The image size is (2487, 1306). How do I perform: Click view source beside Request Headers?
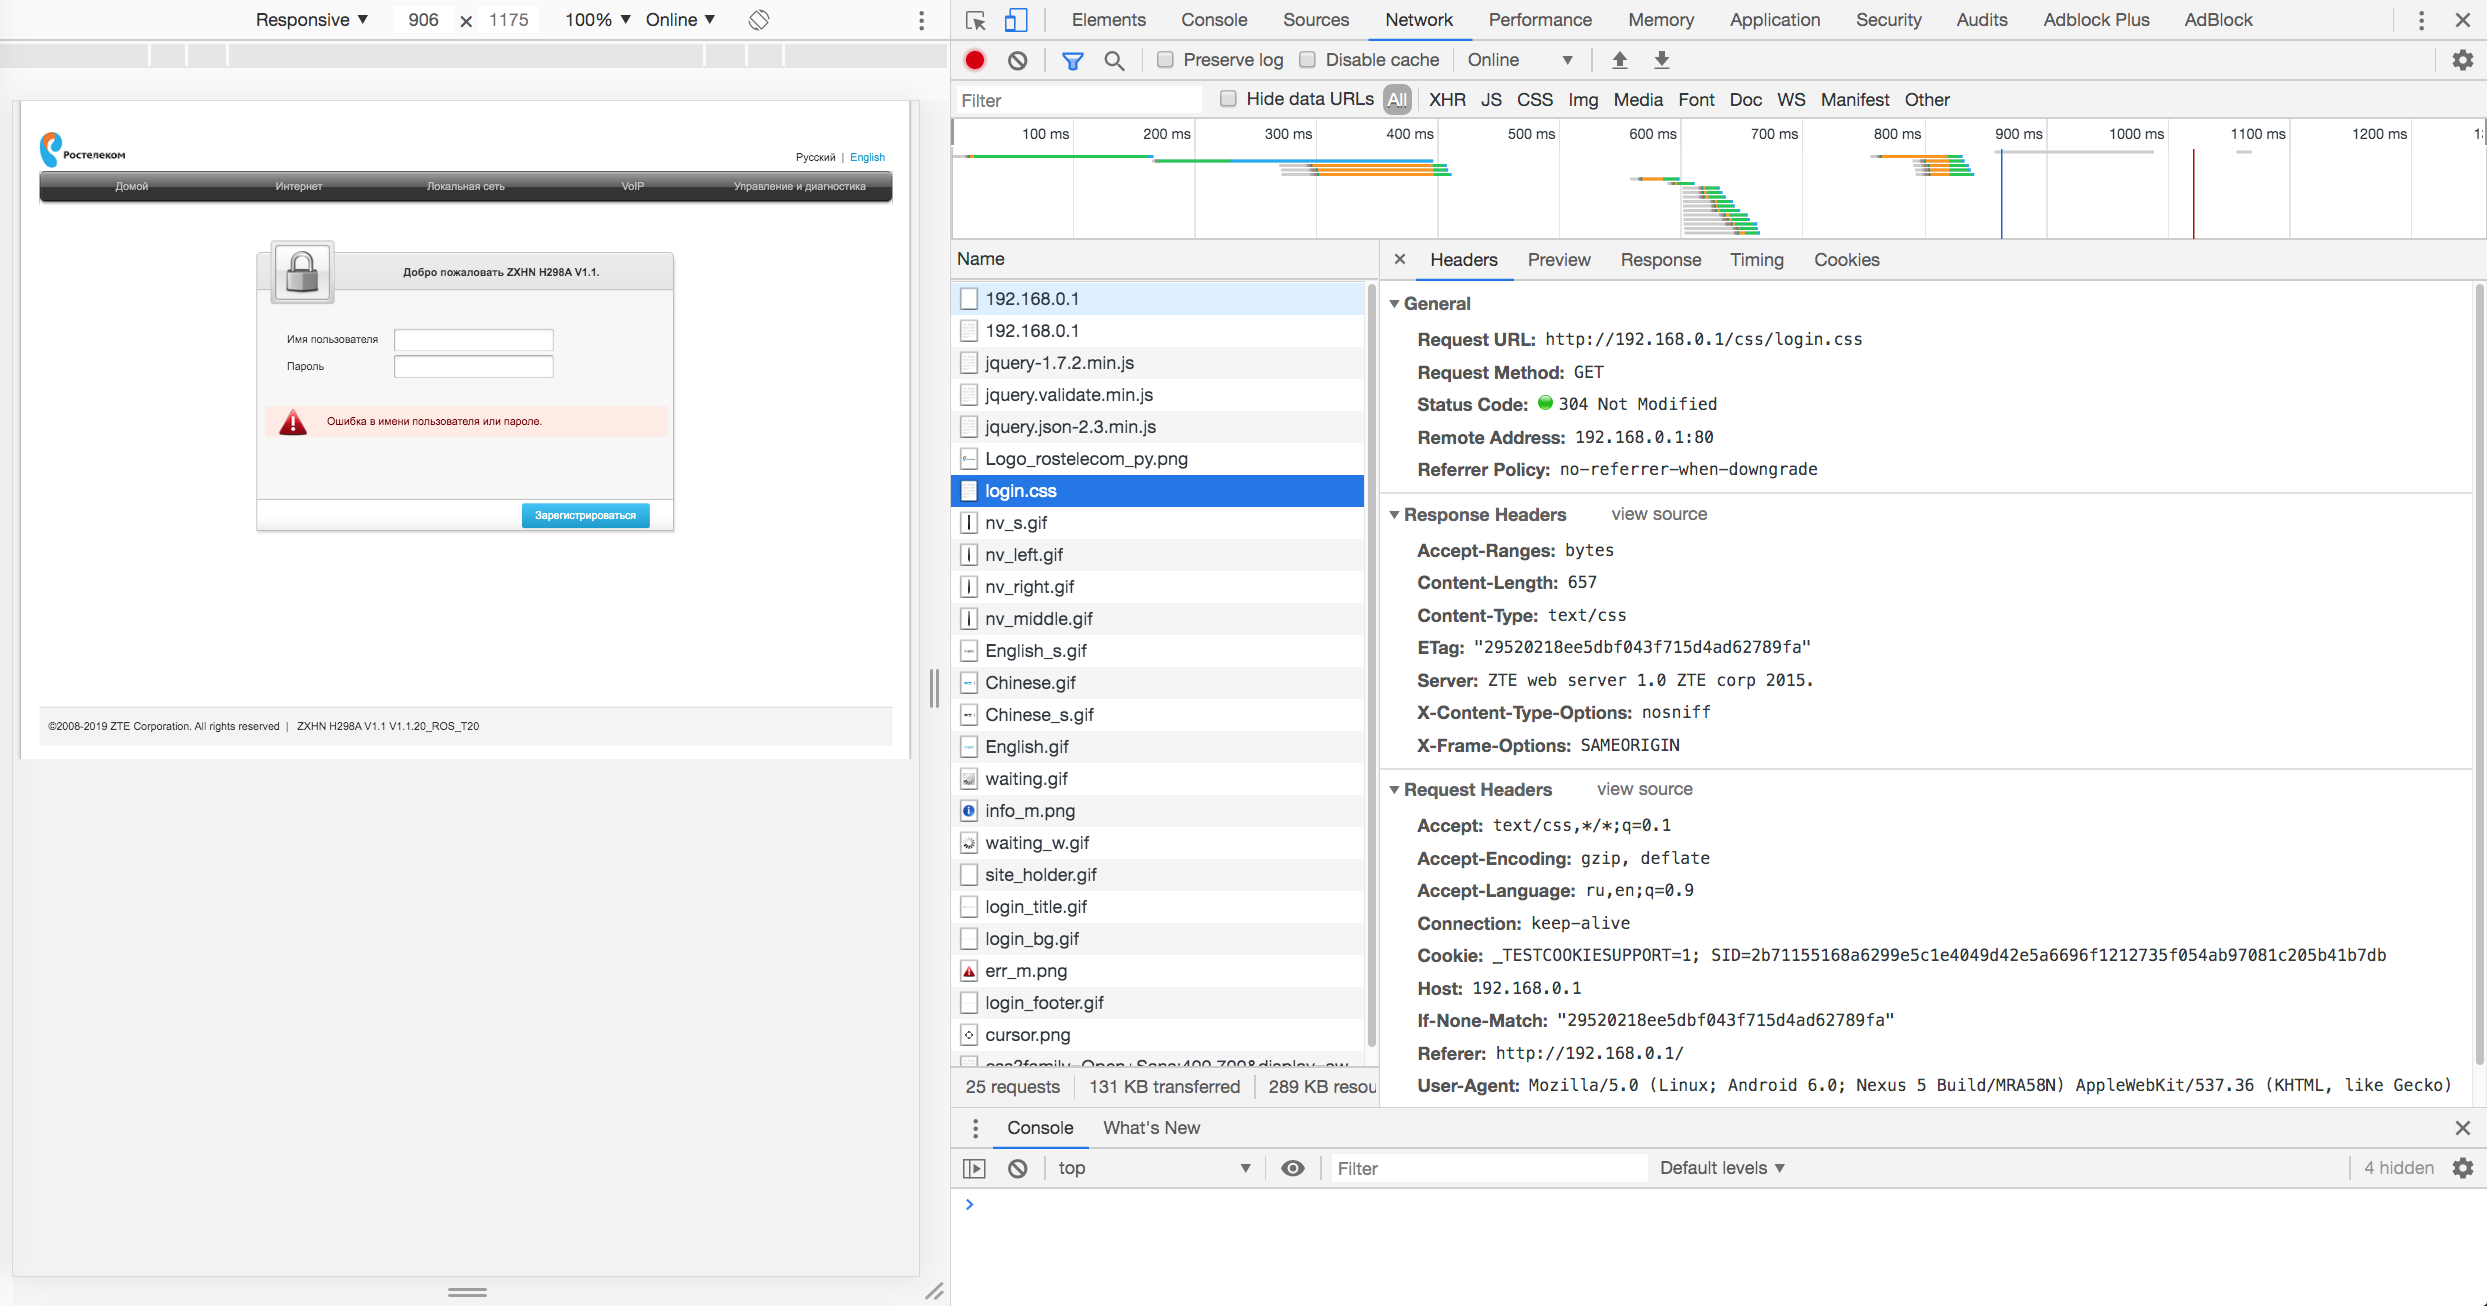[1644, 789]
